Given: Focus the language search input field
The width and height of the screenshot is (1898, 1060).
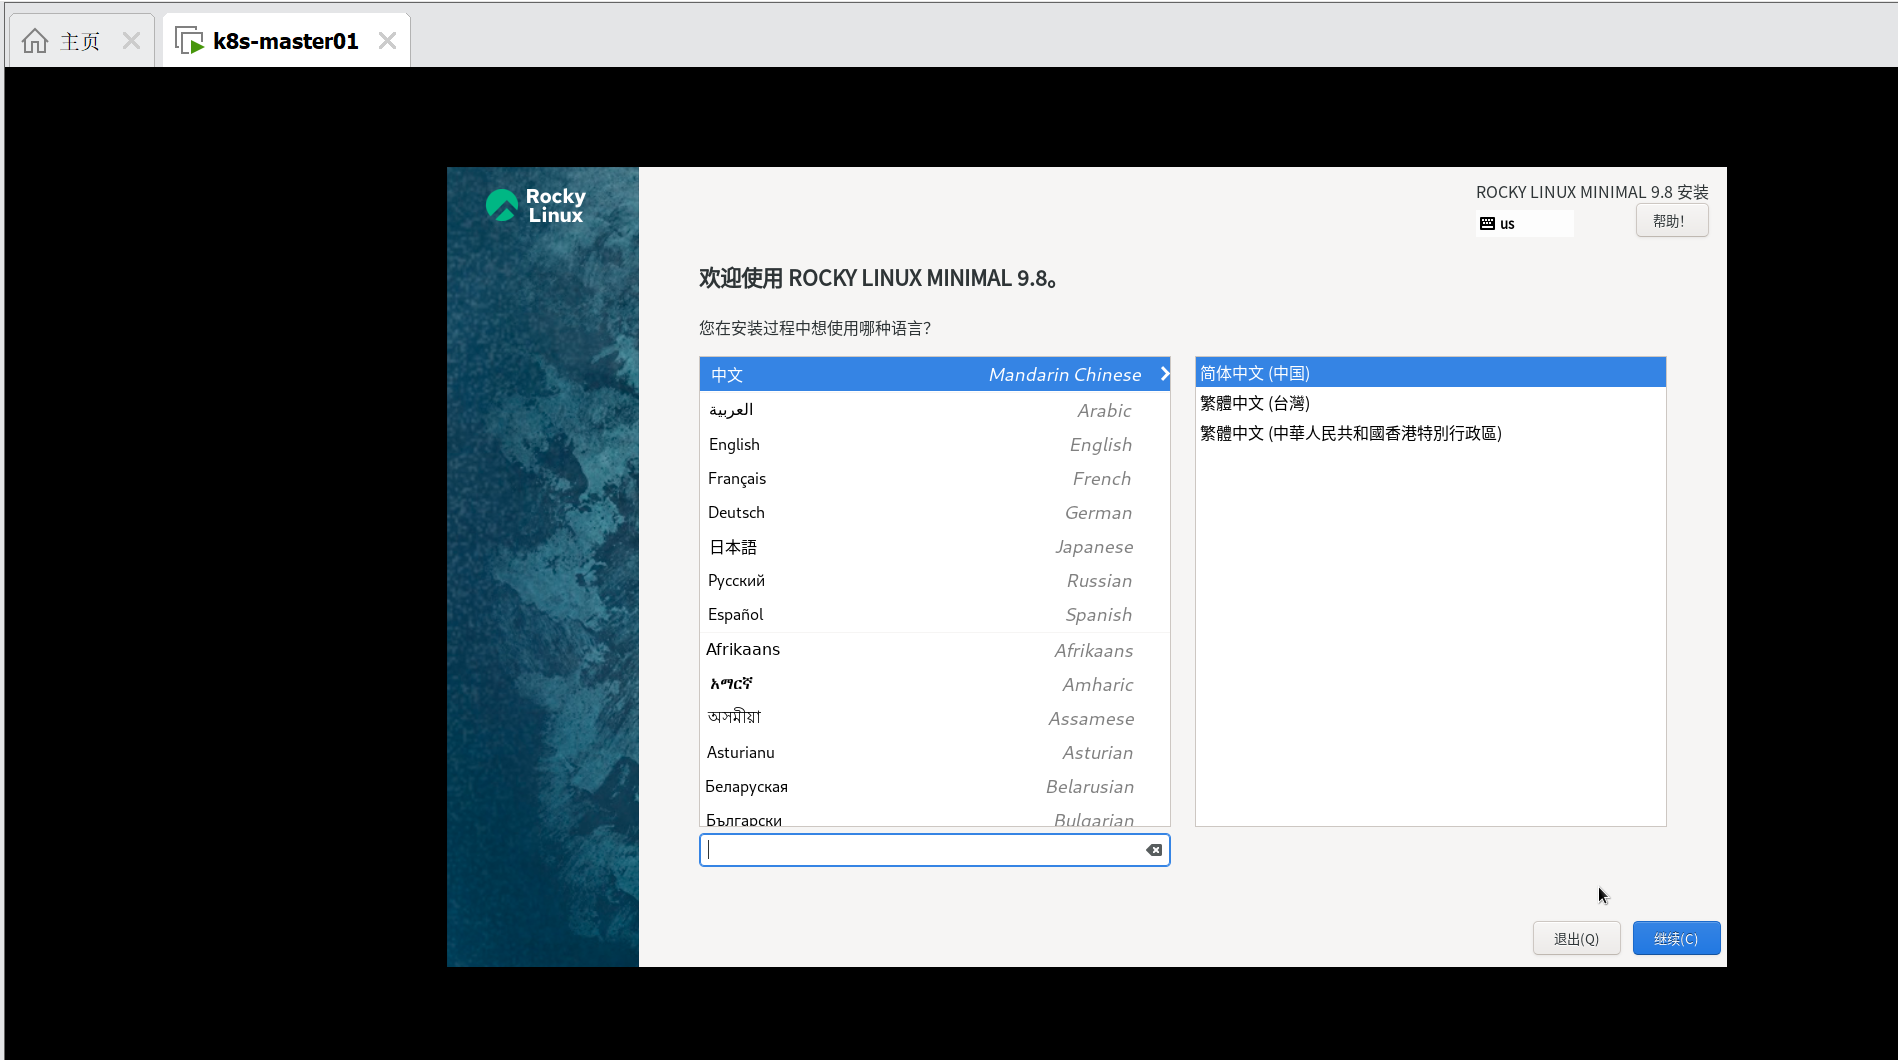Looking at the screenshot, I should point(935,850).
